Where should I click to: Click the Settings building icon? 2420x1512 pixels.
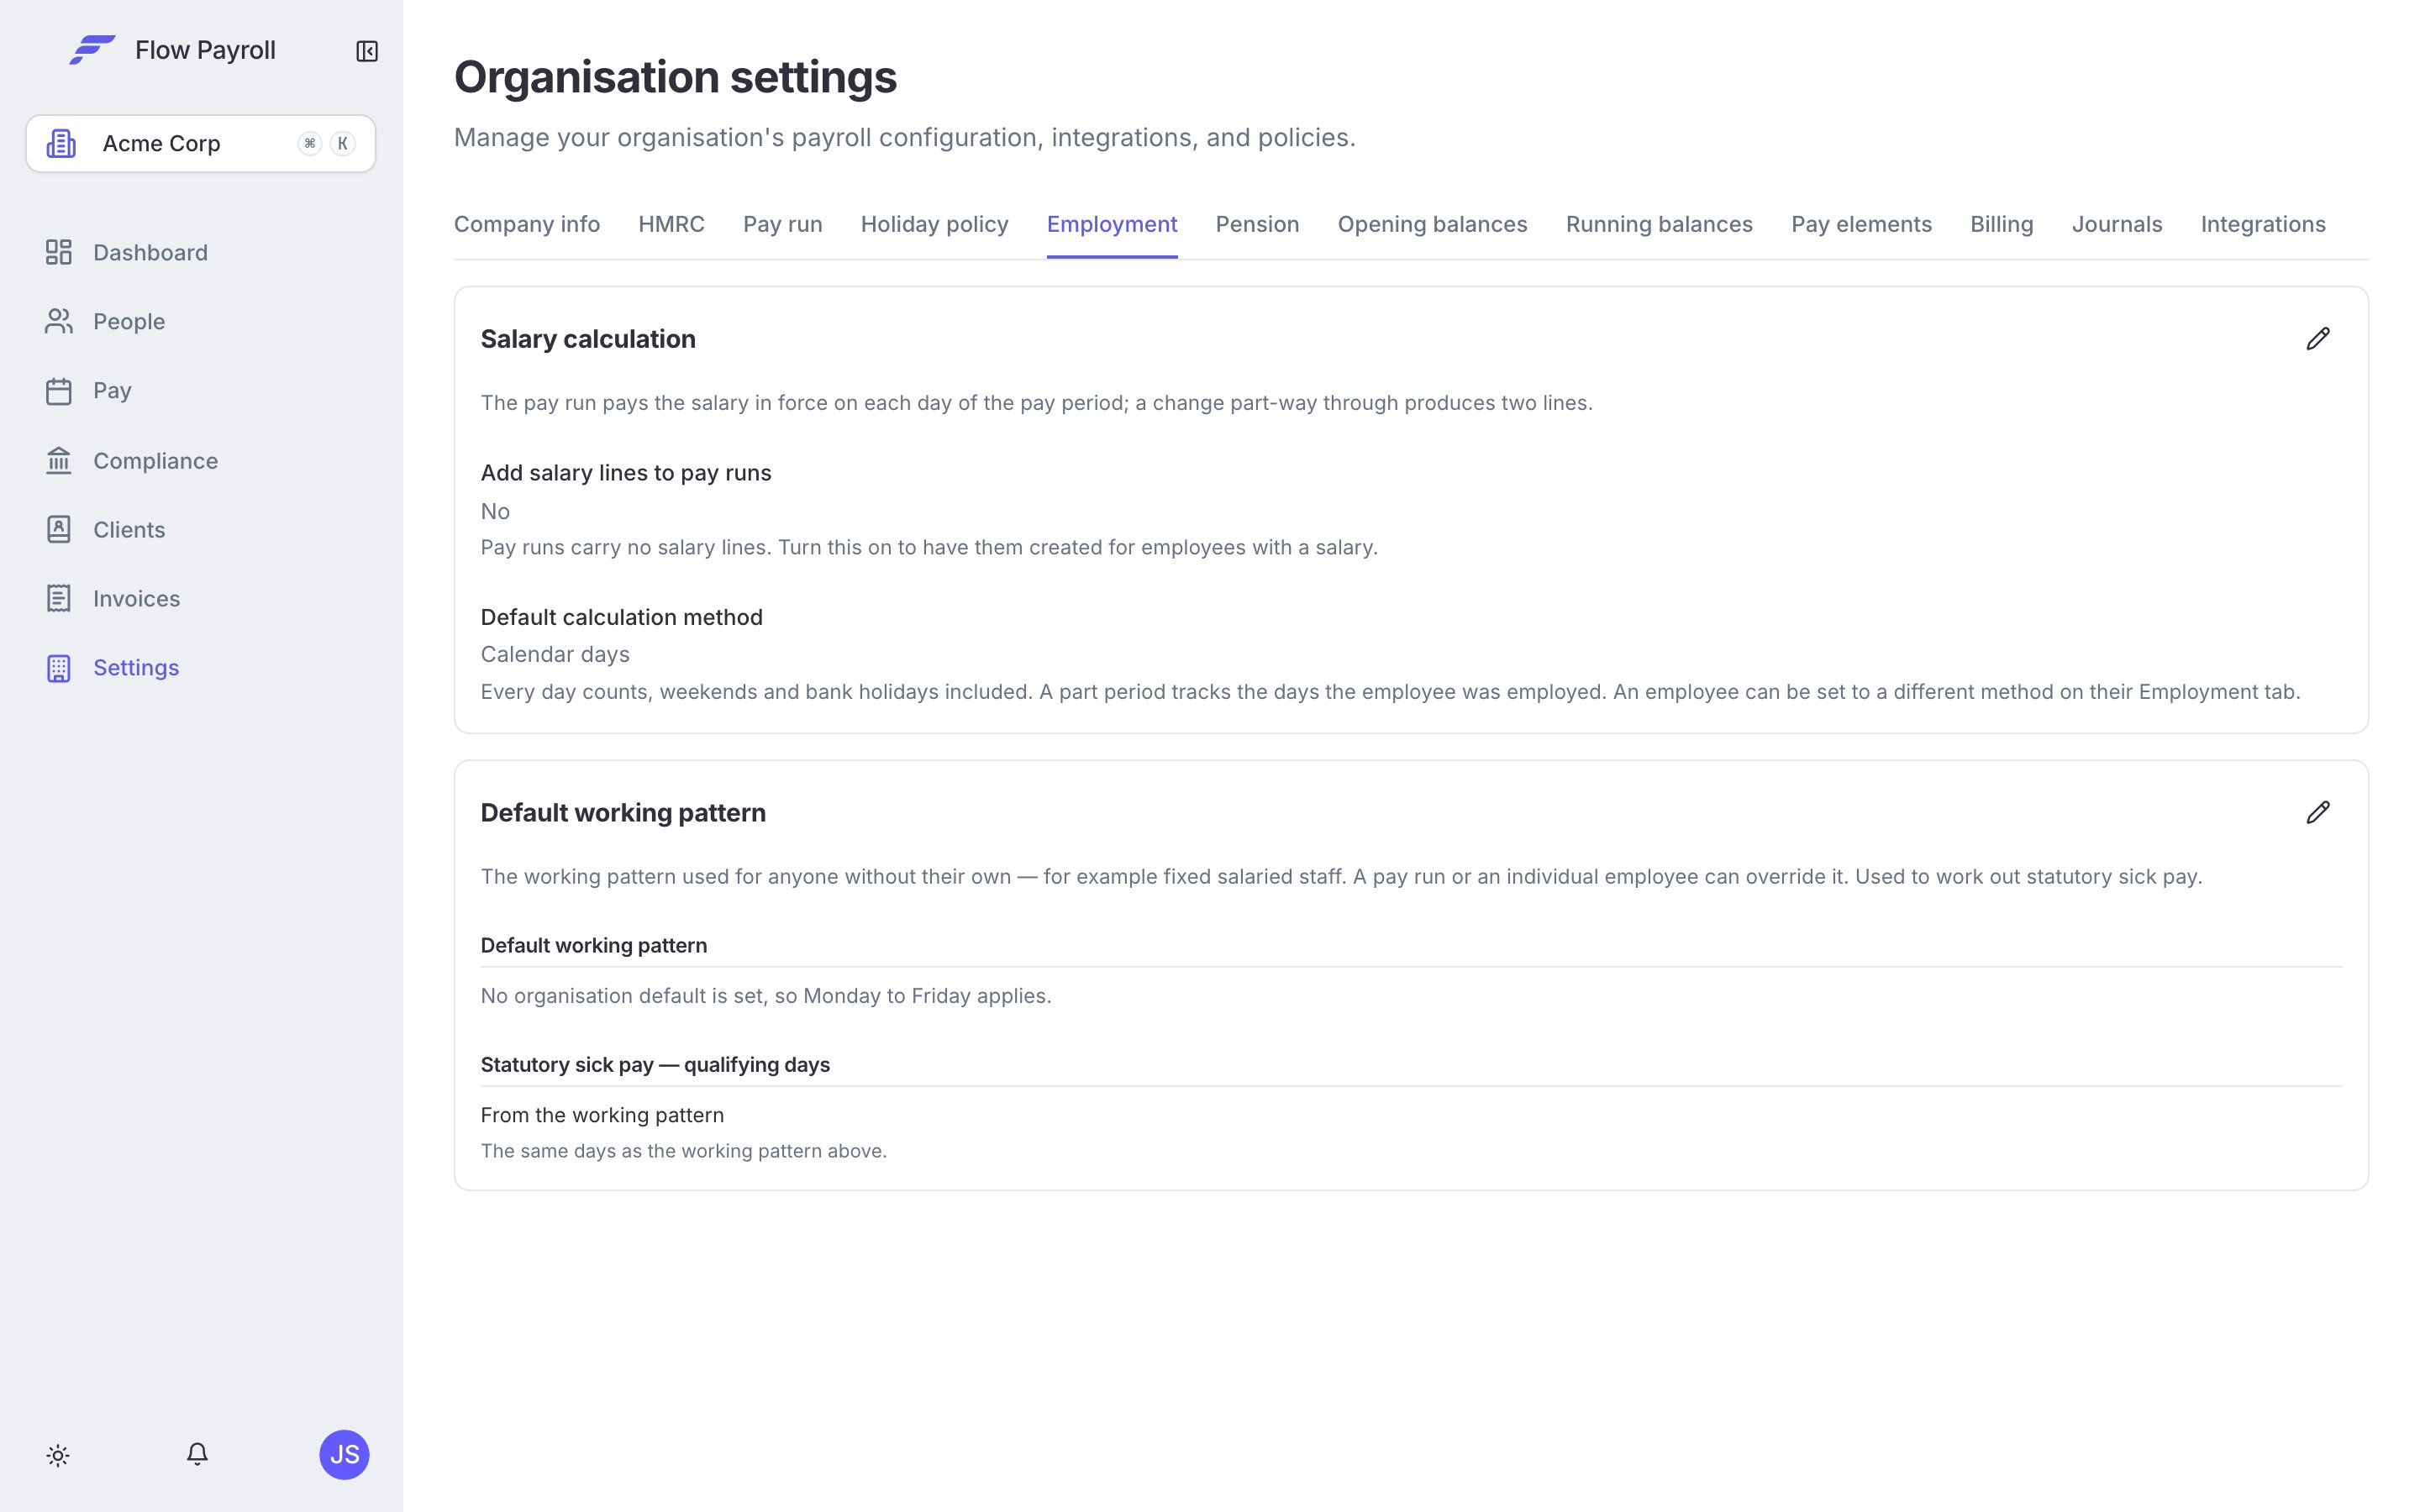[x=59, y=667]
